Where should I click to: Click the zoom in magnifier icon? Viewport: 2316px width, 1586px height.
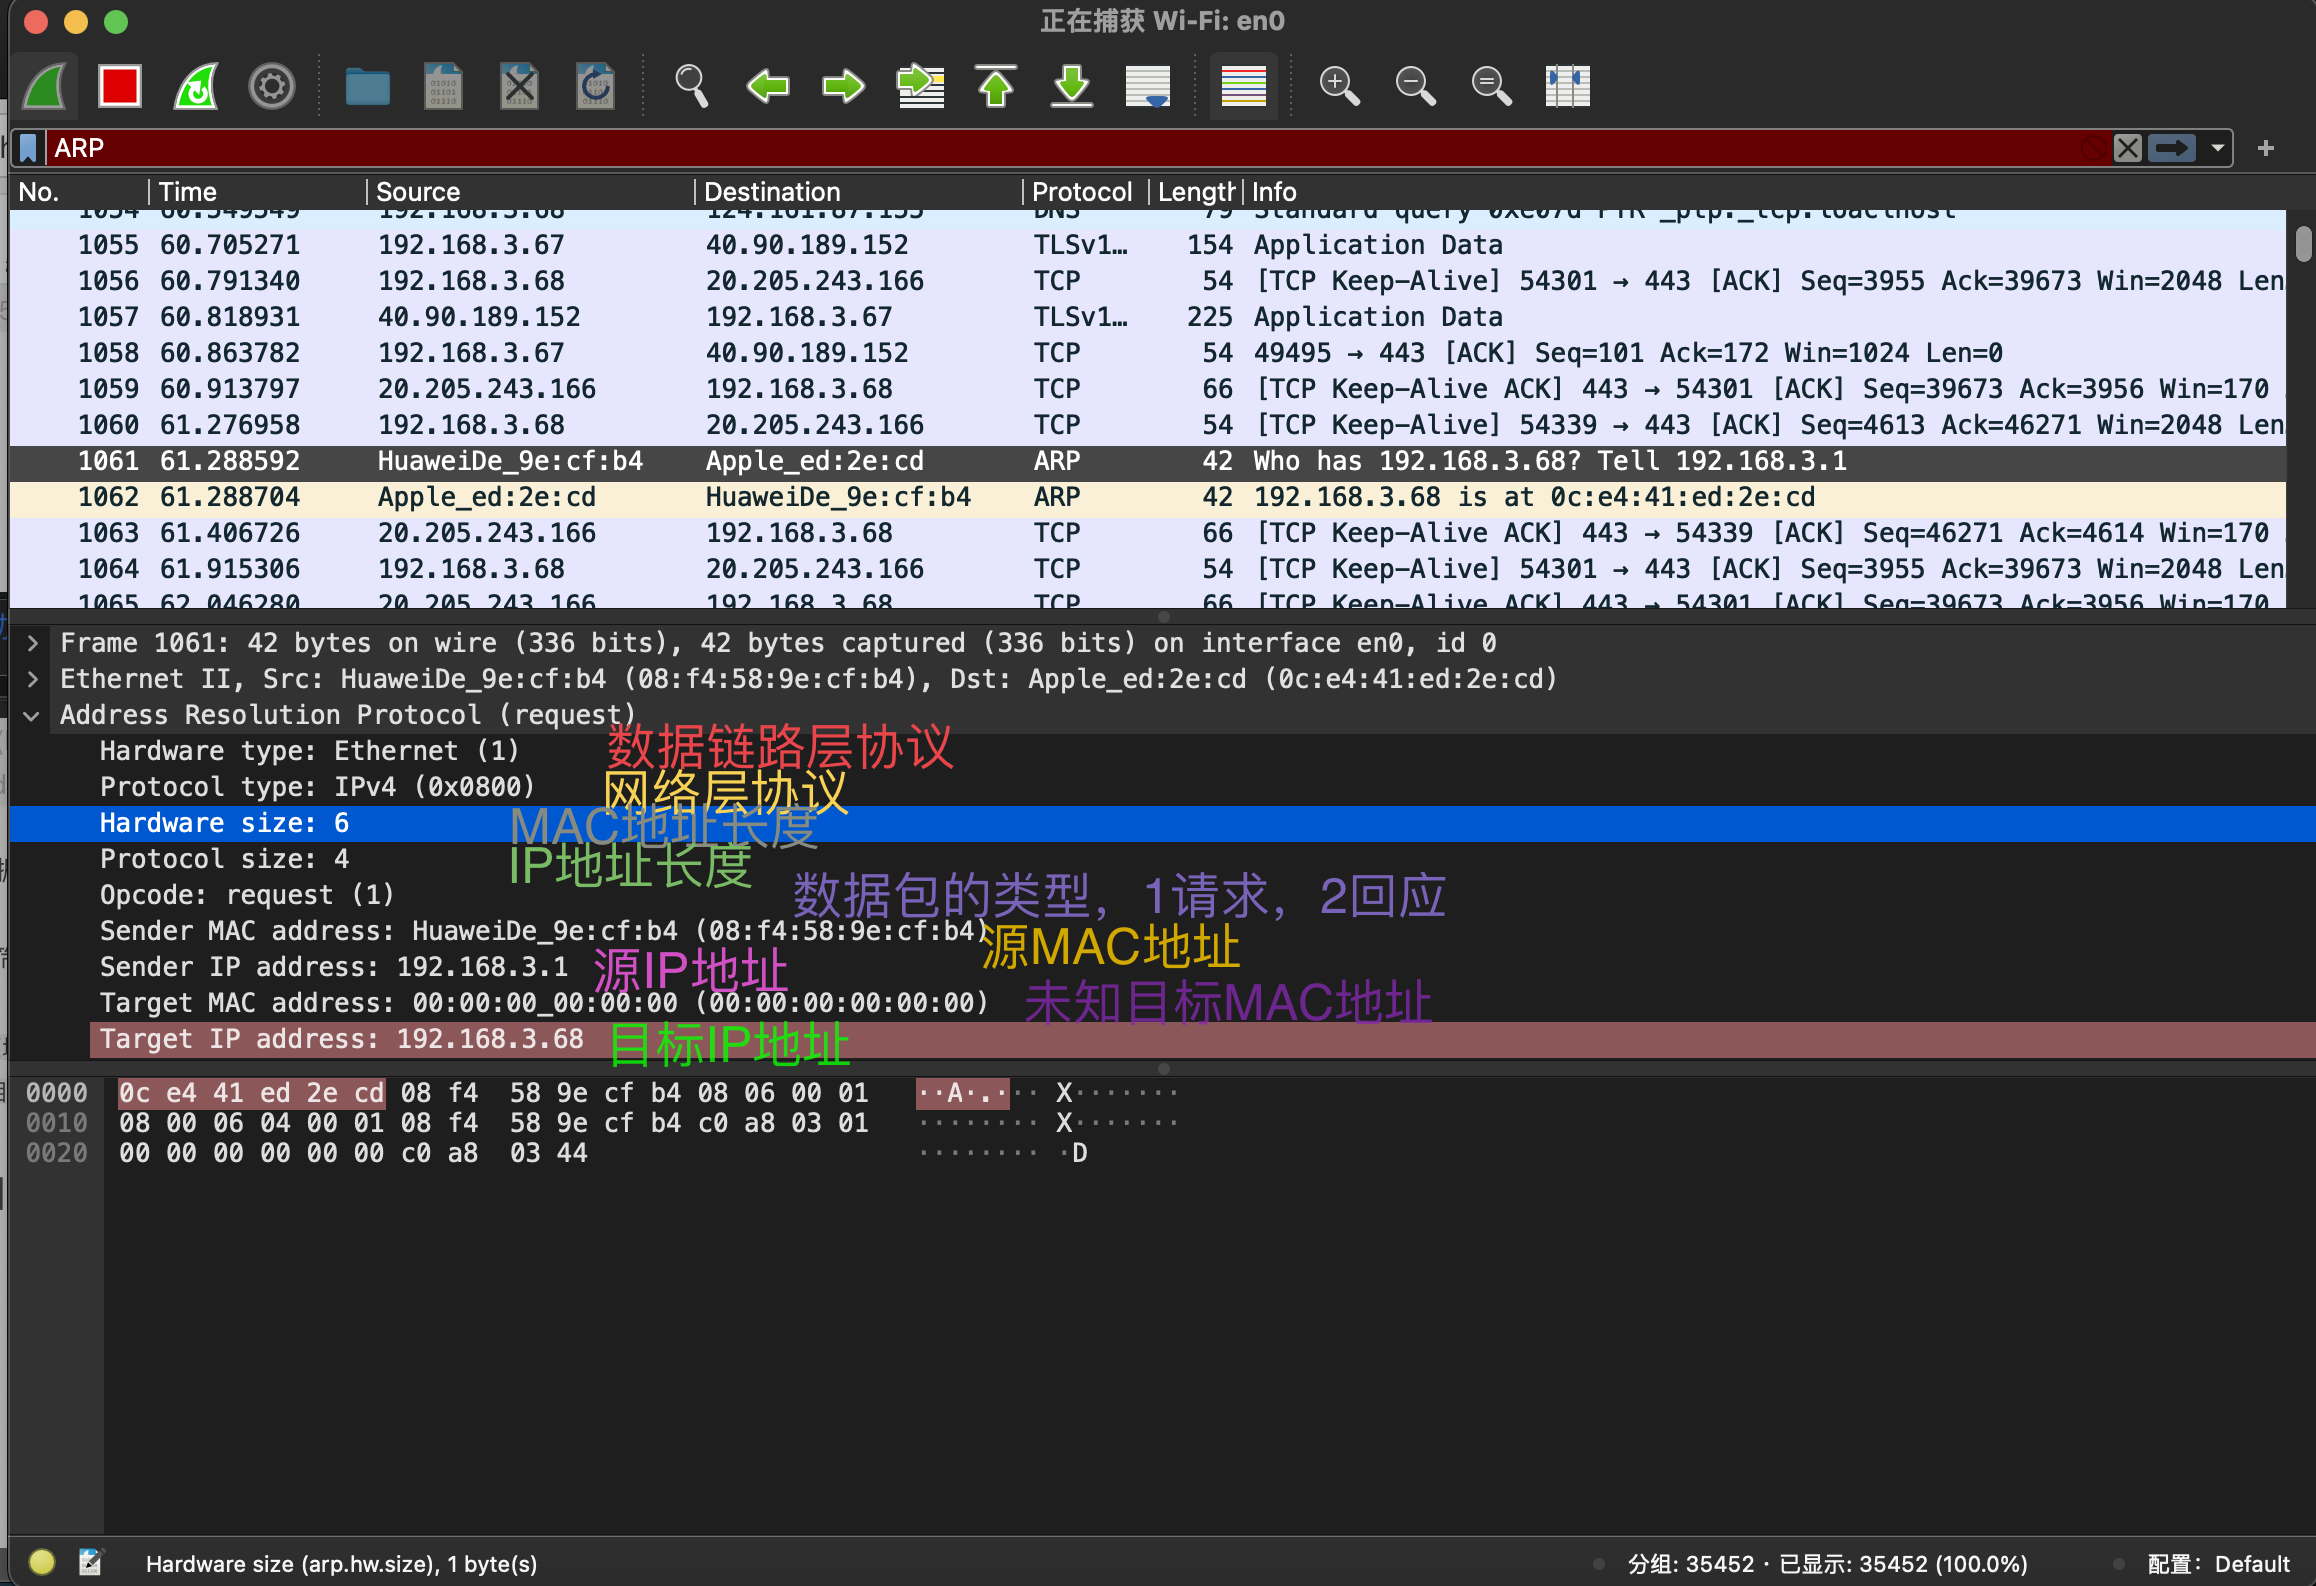tap(1339, 86)
